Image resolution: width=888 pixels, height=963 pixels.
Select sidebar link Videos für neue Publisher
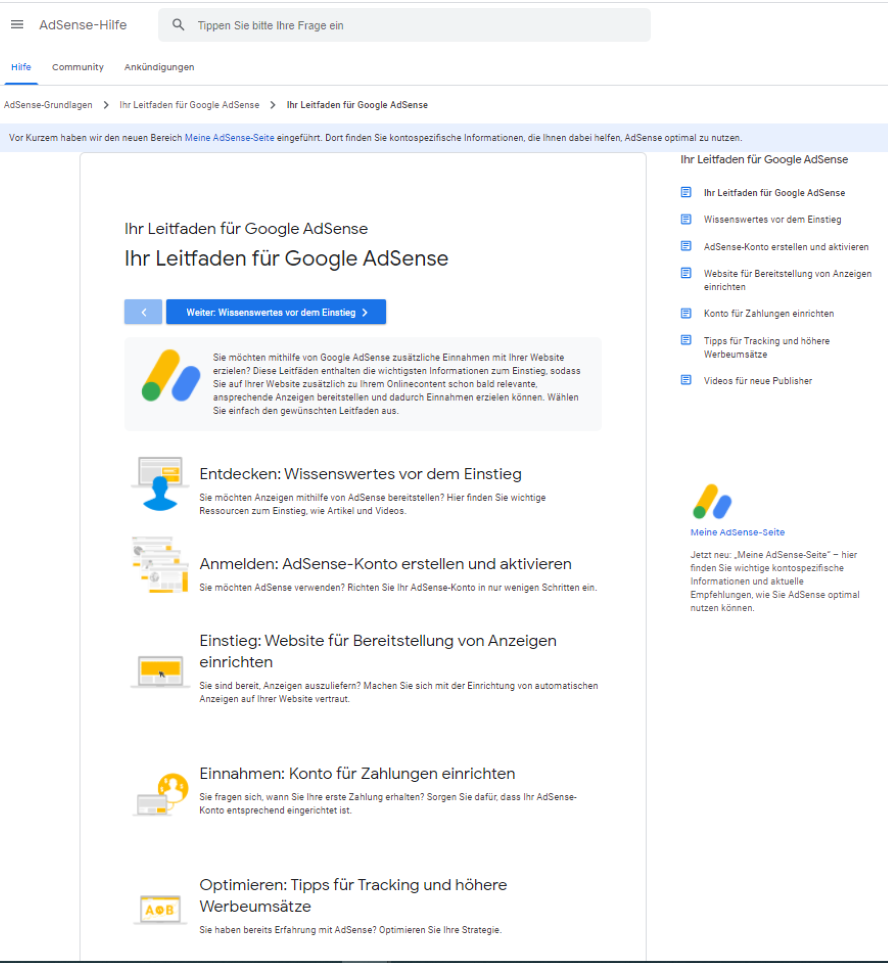758,380
